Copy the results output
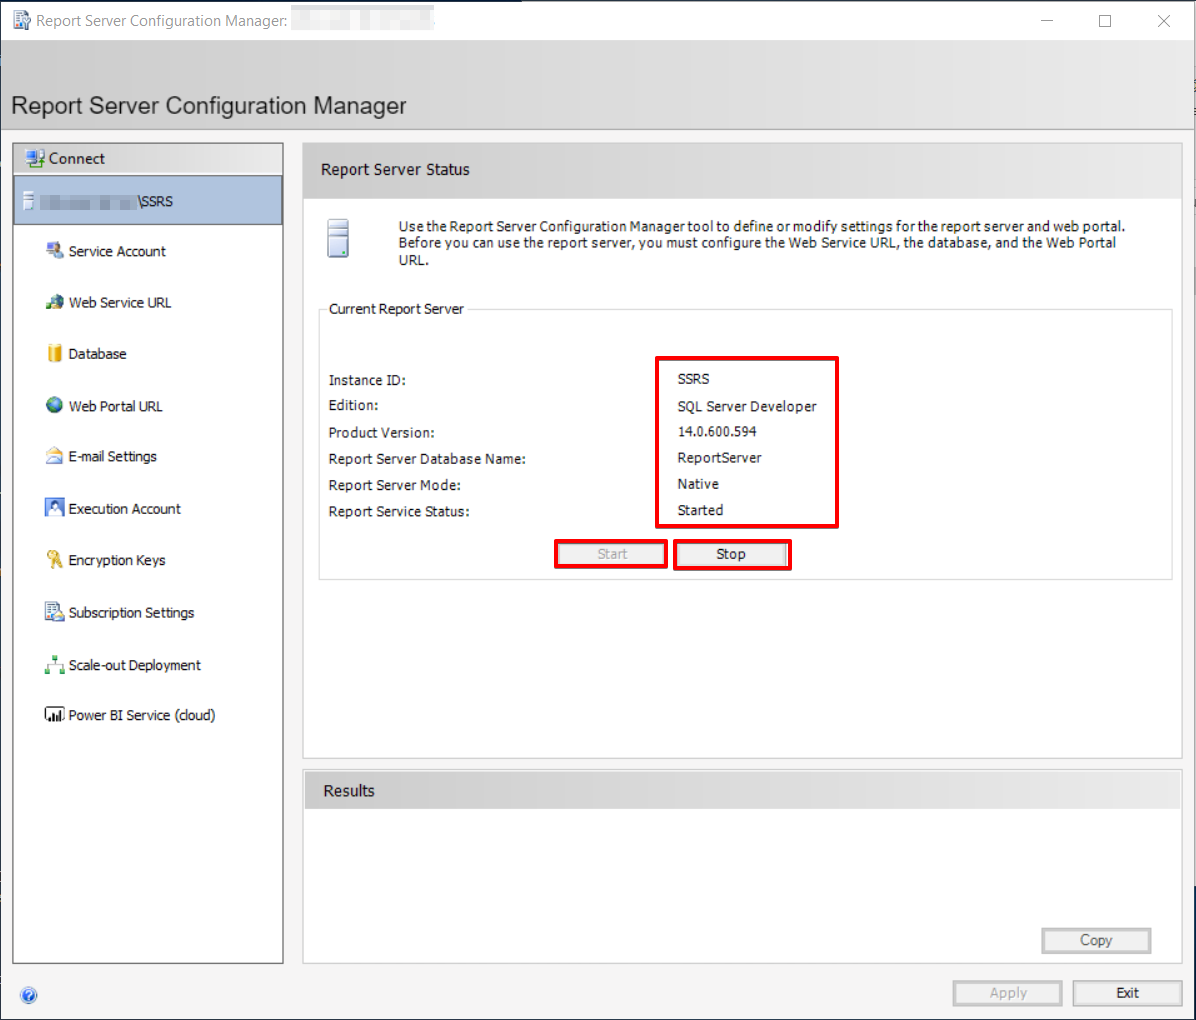This screenshot has width=1196, height=1020. 1095,940
